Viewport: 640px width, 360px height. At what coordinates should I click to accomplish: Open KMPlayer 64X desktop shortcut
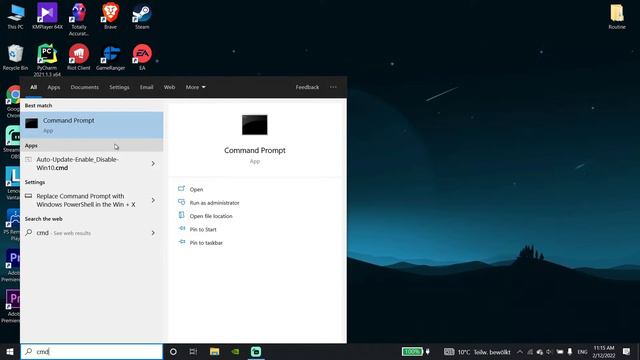tap(47, 16)
